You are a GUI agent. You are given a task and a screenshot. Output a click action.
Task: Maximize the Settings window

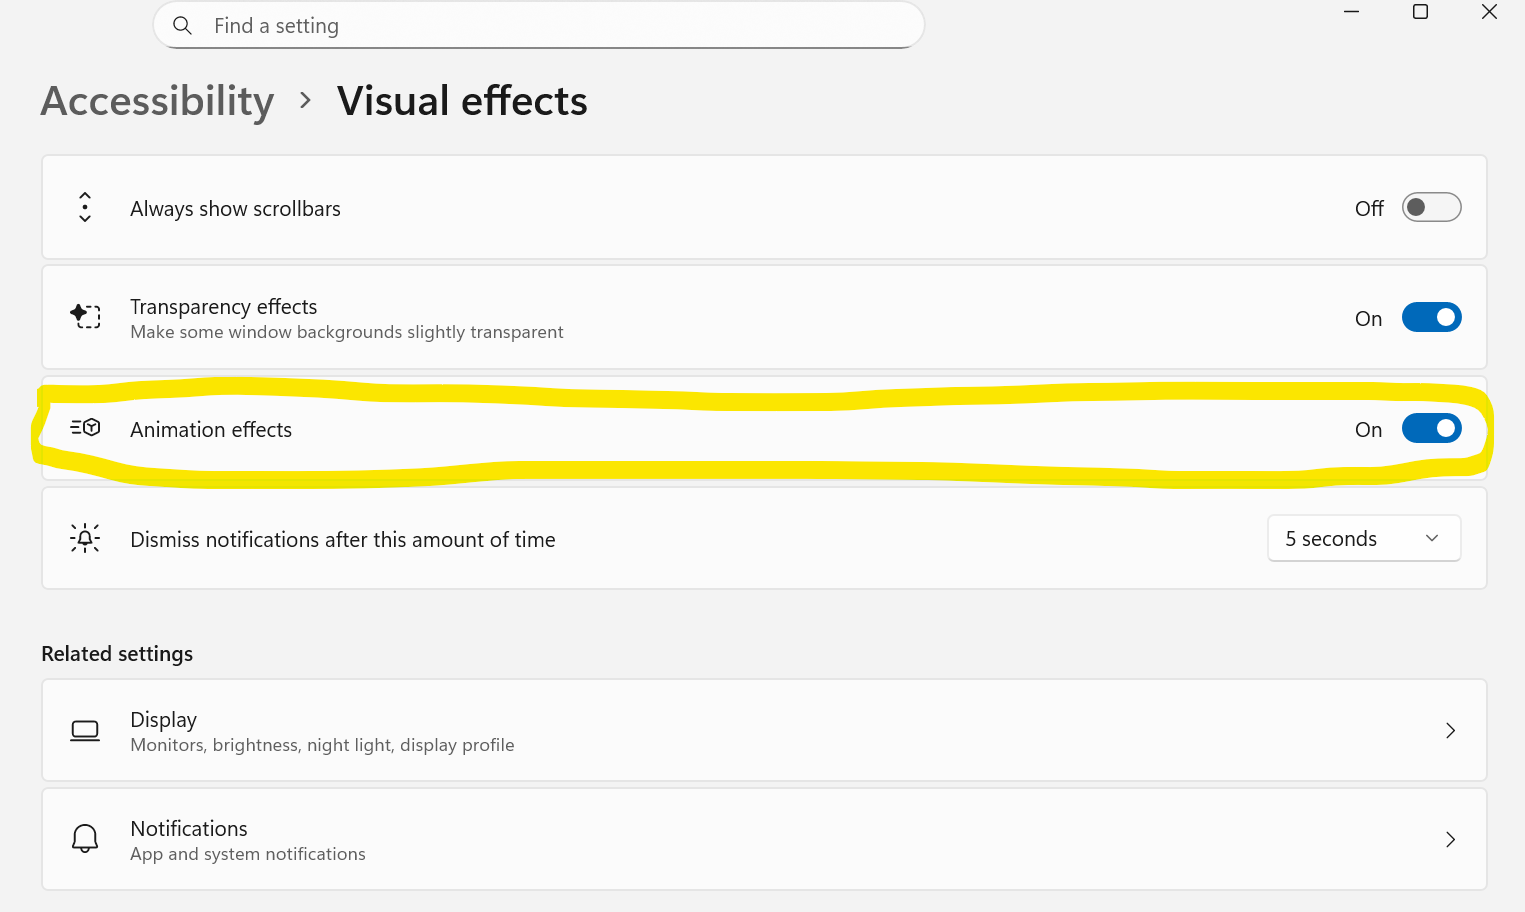1420,12
